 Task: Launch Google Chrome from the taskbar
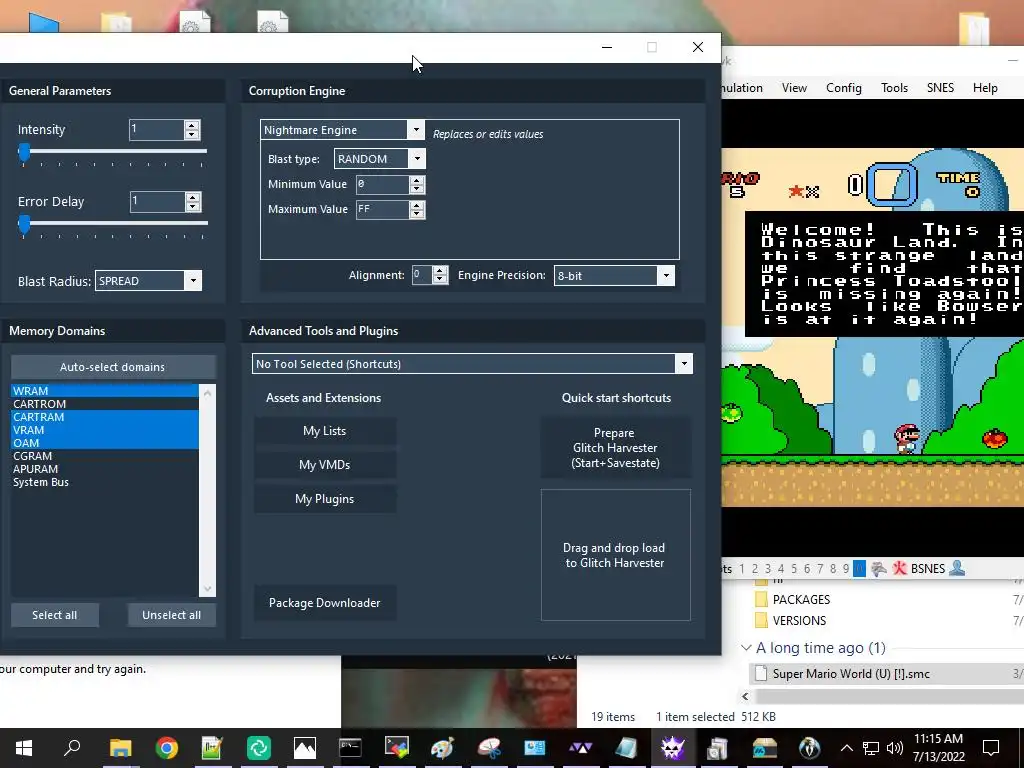tap(167, 747)
